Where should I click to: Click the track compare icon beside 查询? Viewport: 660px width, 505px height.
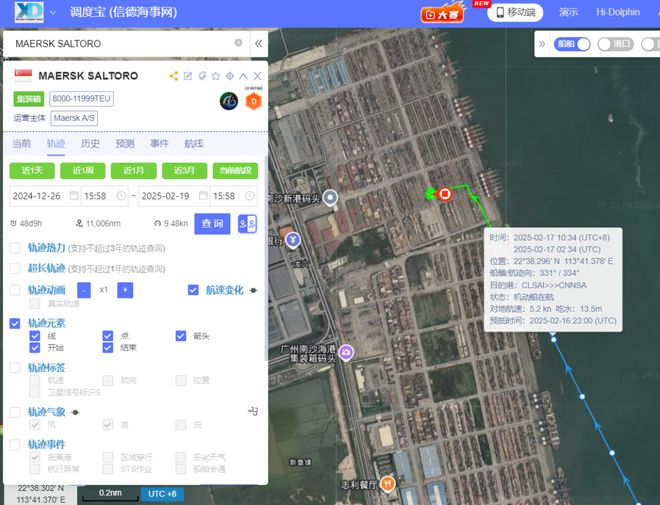pyautogui.click(x=247, y=223)
